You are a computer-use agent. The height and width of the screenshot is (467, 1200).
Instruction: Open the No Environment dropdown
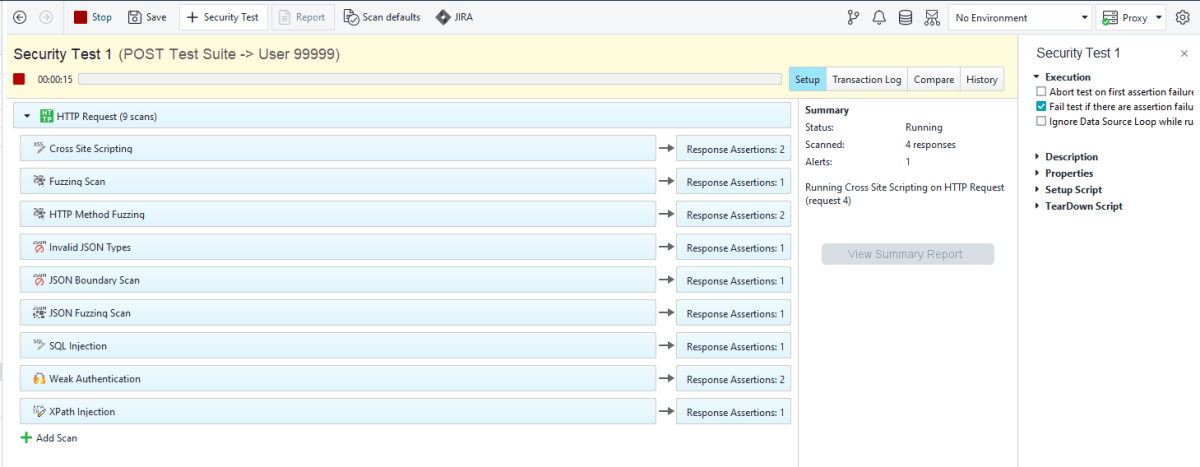coord(1019,17)
